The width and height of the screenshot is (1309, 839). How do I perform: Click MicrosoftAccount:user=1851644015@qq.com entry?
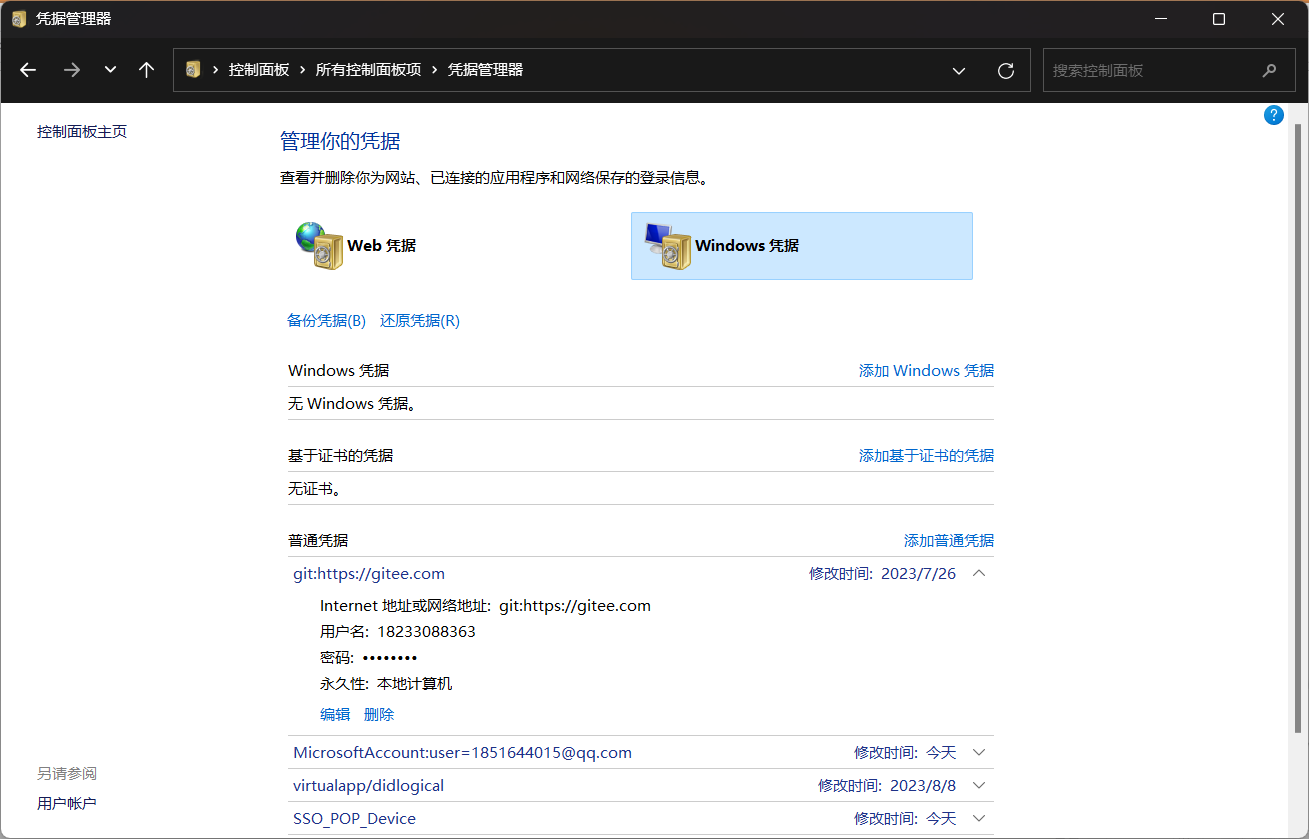pos(462,753)
